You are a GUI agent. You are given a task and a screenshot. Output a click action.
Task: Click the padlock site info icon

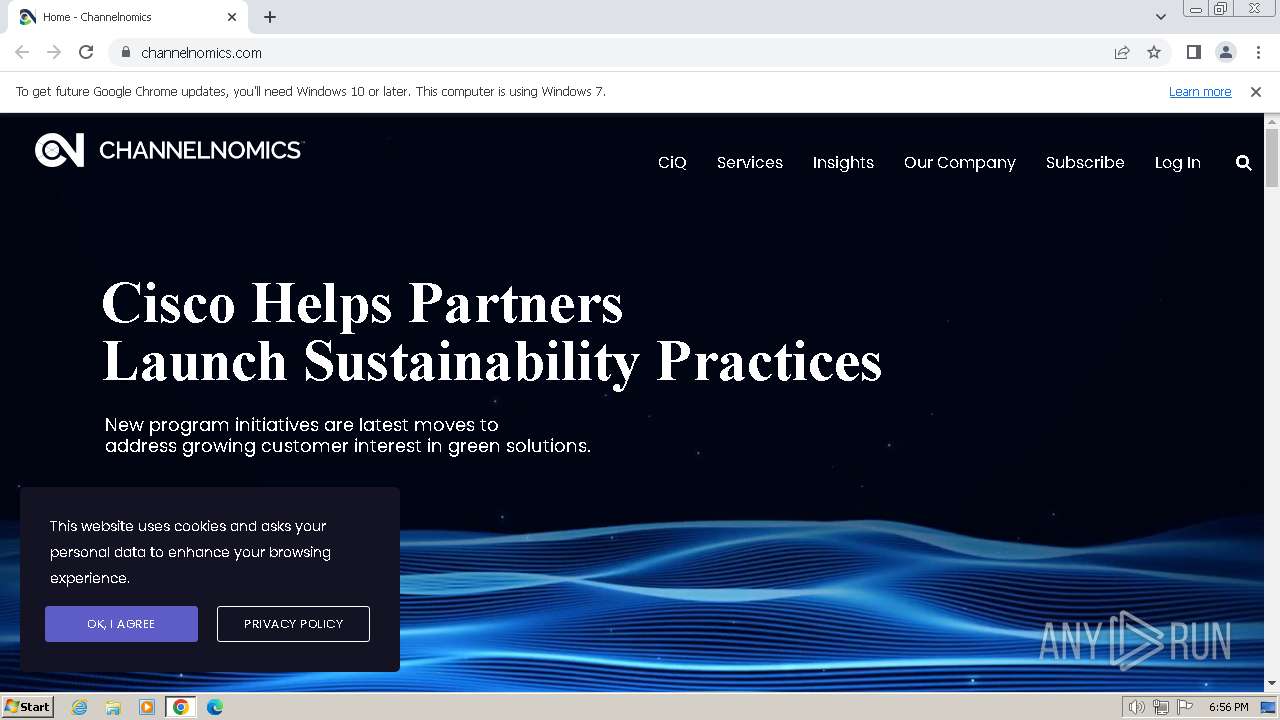point(125,52)
